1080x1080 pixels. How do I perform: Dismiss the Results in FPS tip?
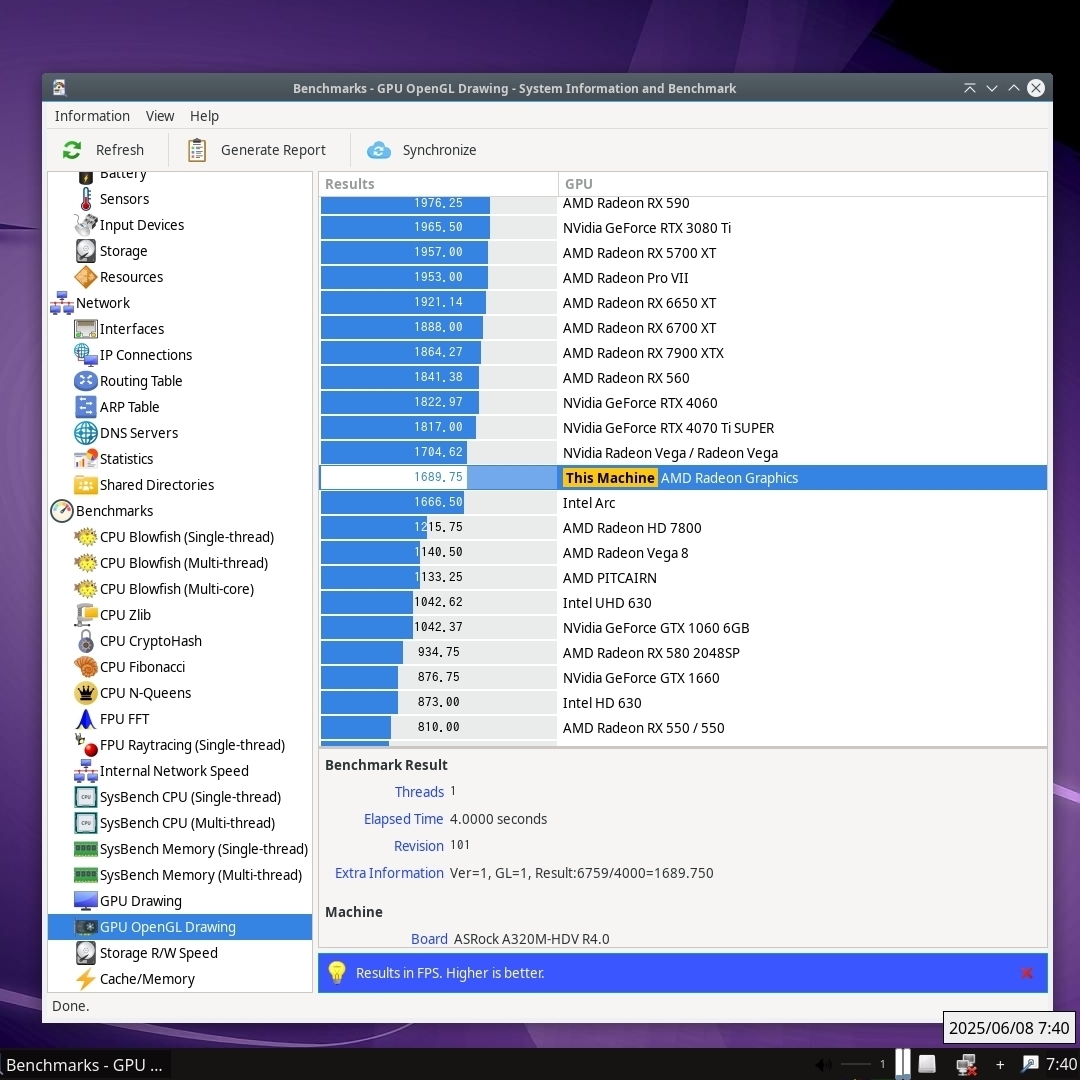(x=1026, y=973)
